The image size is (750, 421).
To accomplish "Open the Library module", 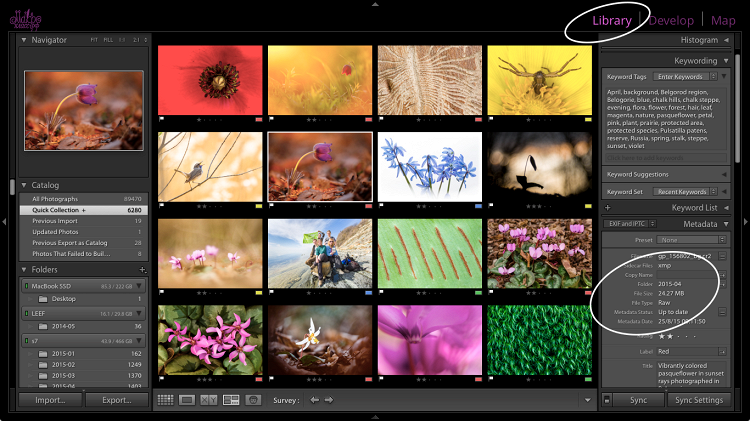I will 612,21.
